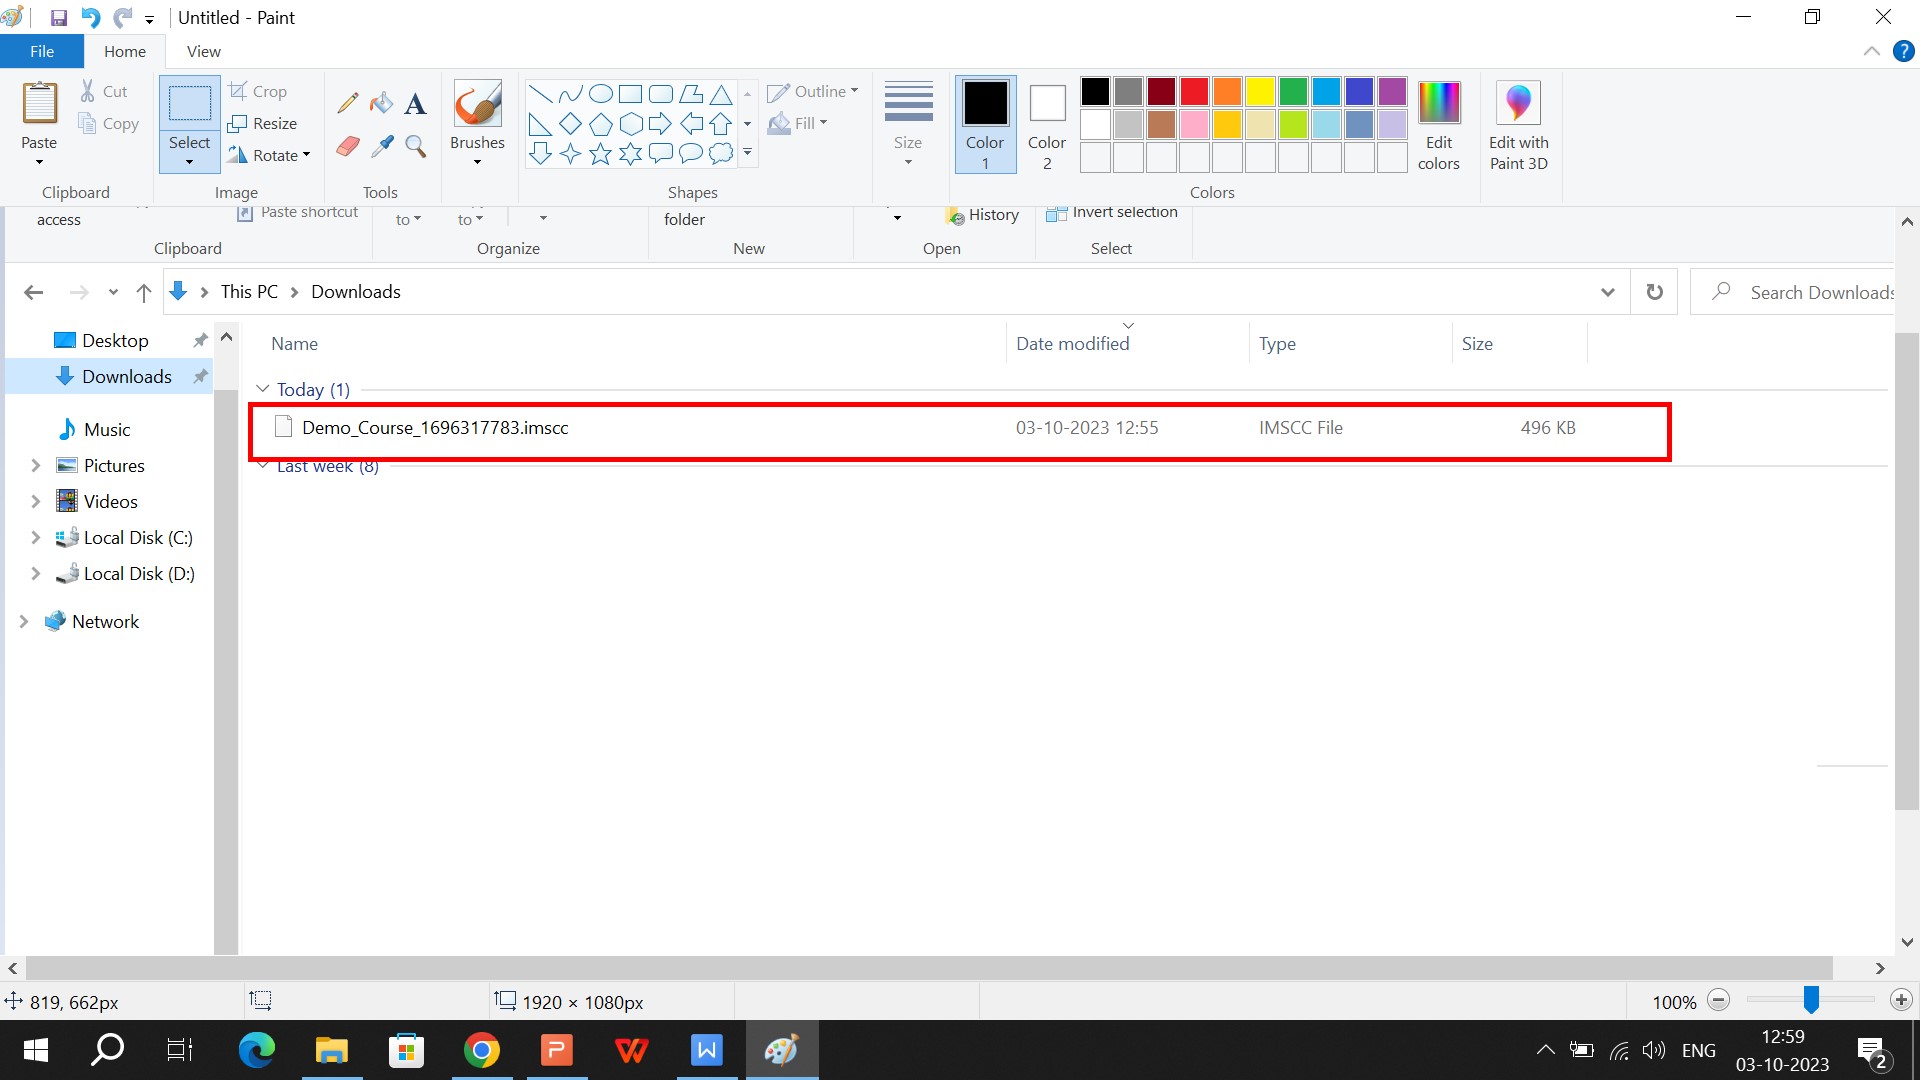Activate the Select rectangle tool
The image size is (1920, 1080).
click(189, 103)
